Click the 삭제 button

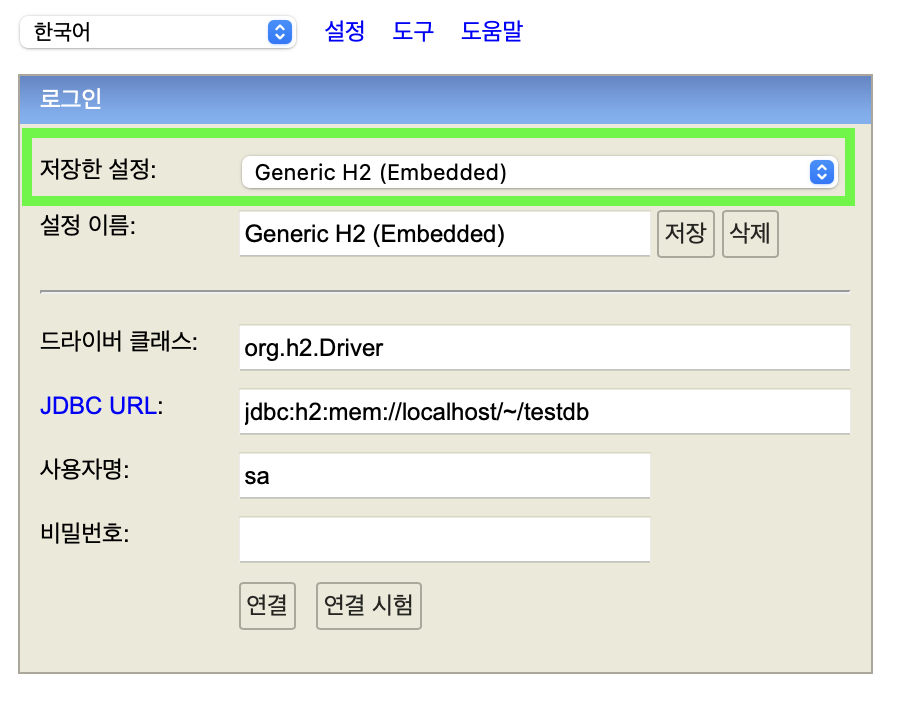(750, 234)
